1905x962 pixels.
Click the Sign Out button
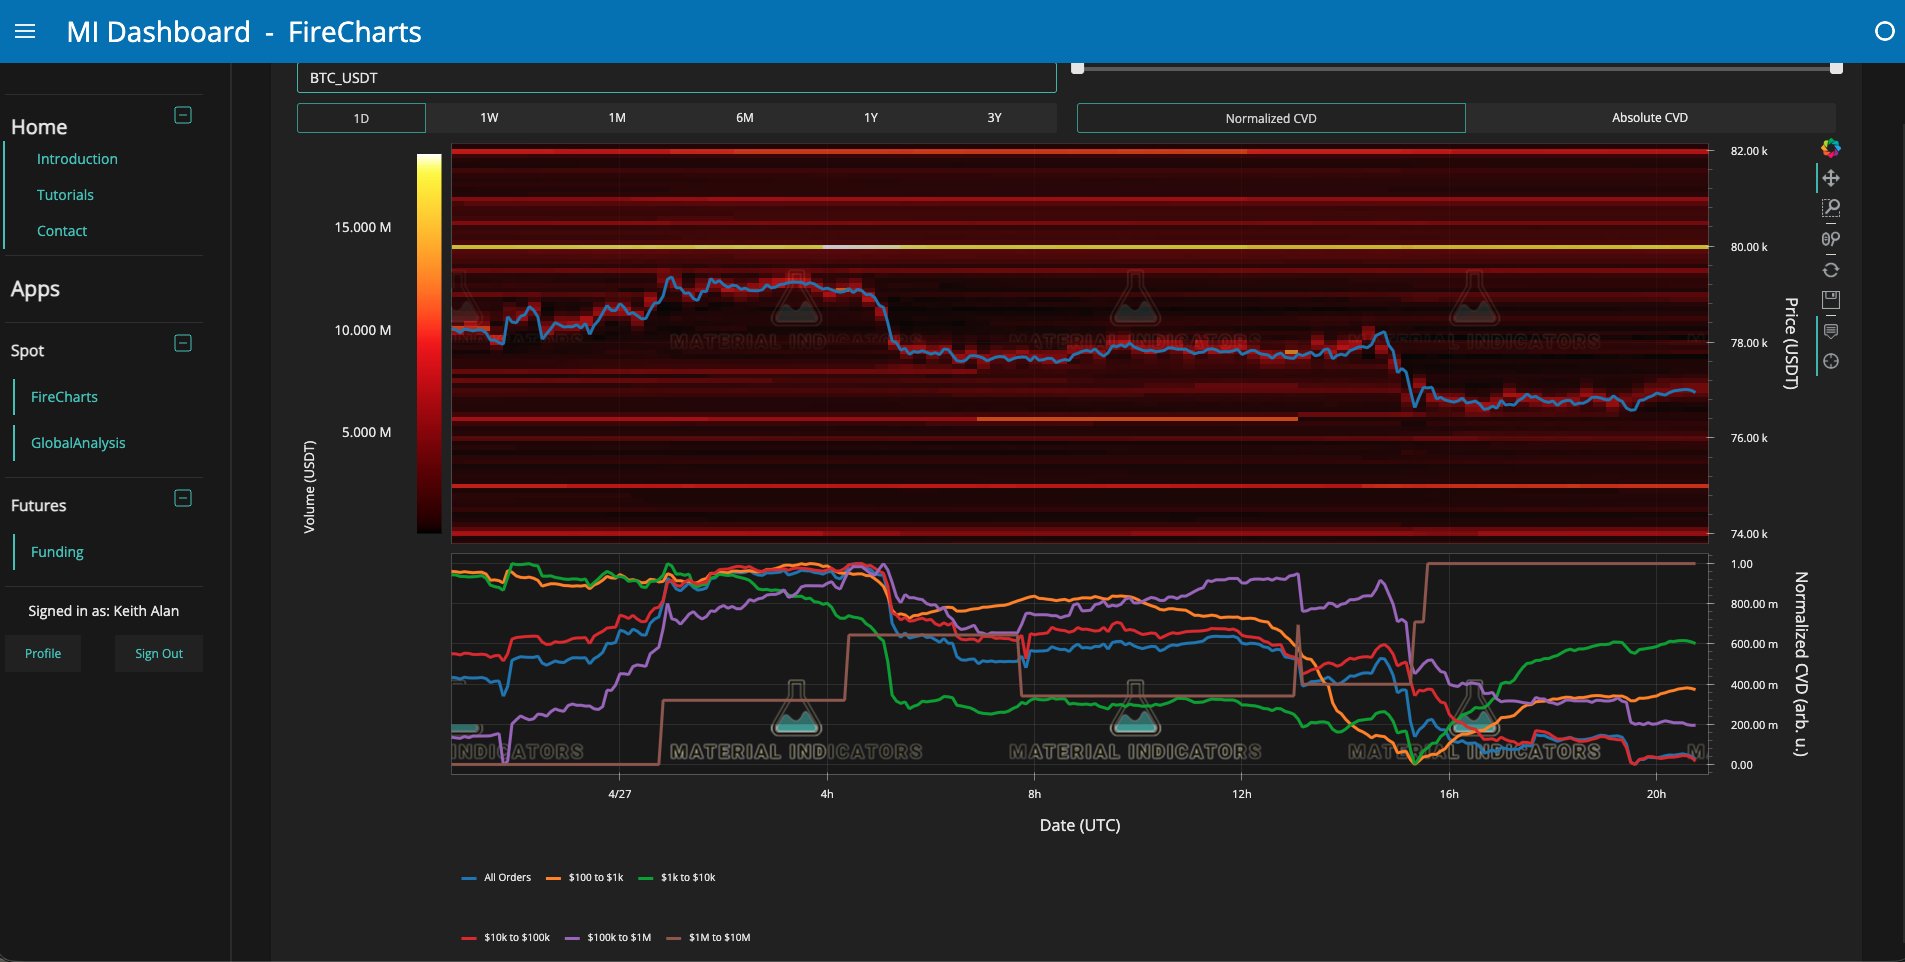159,654
